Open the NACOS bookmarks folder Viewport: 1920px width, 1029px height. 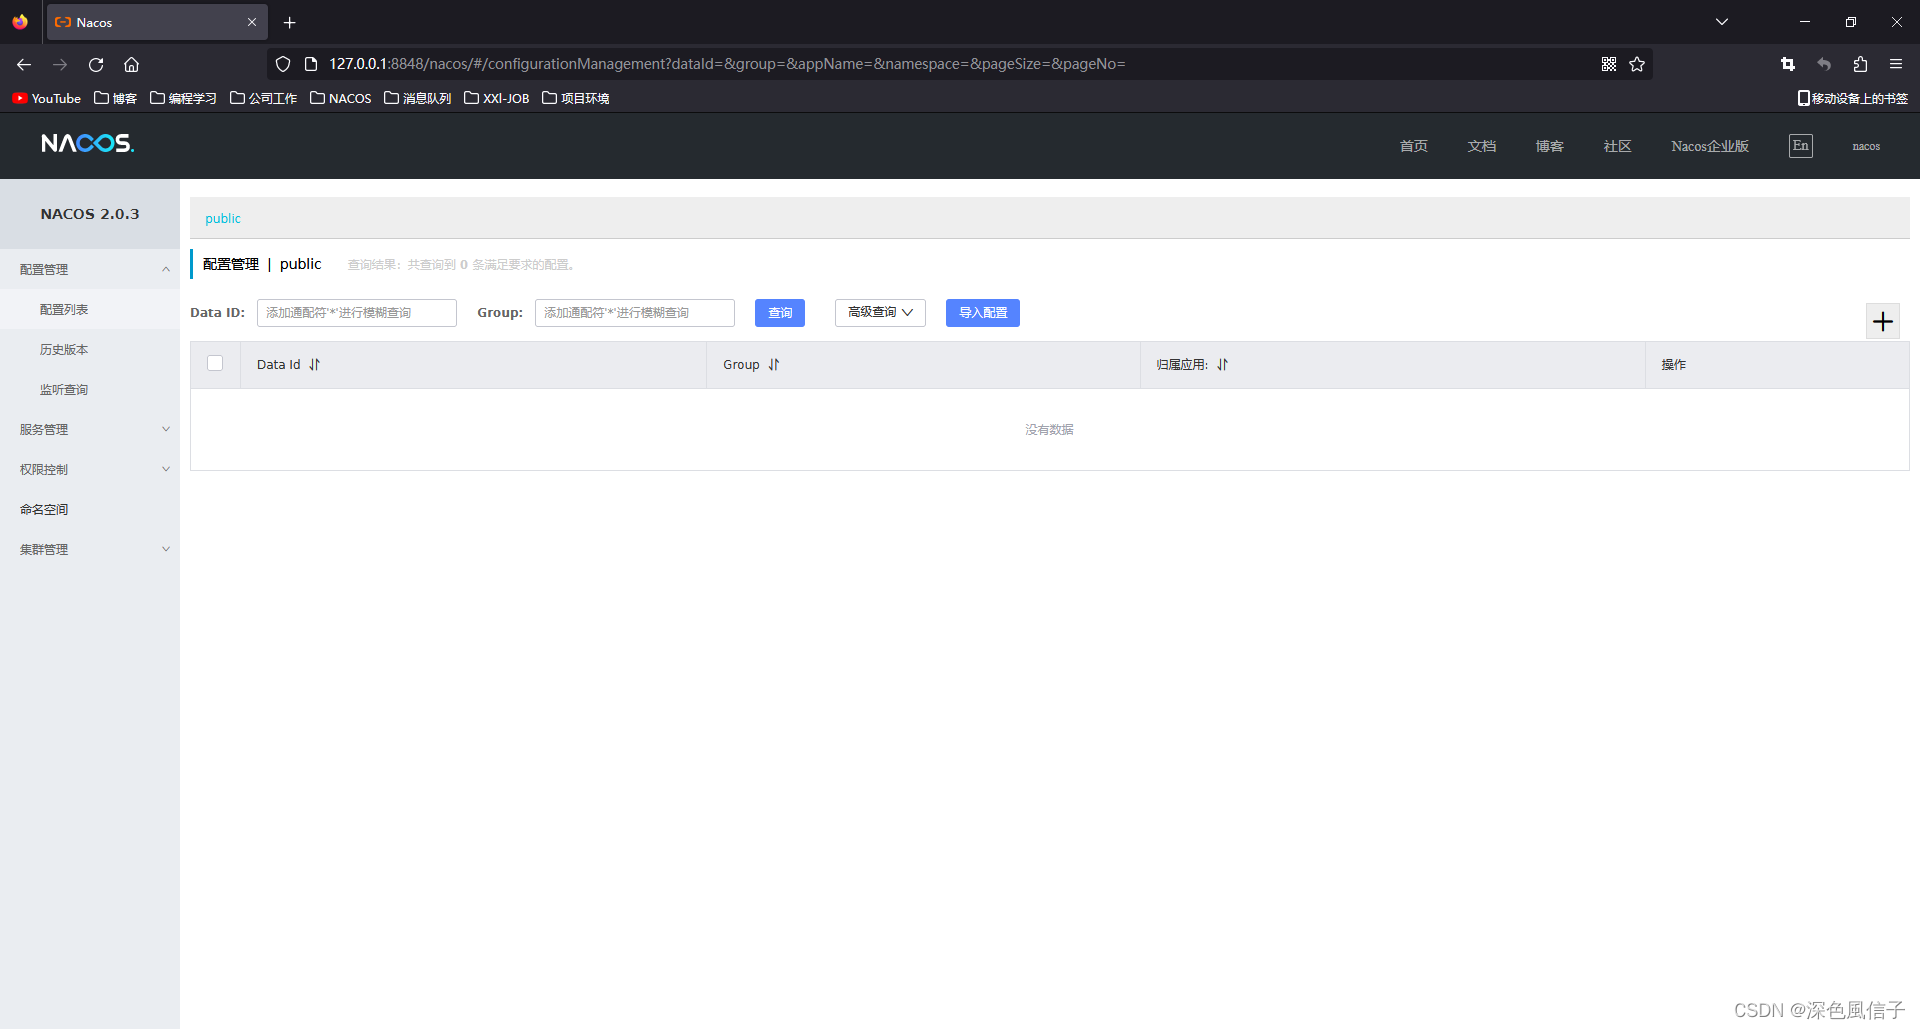coord(341,98)
